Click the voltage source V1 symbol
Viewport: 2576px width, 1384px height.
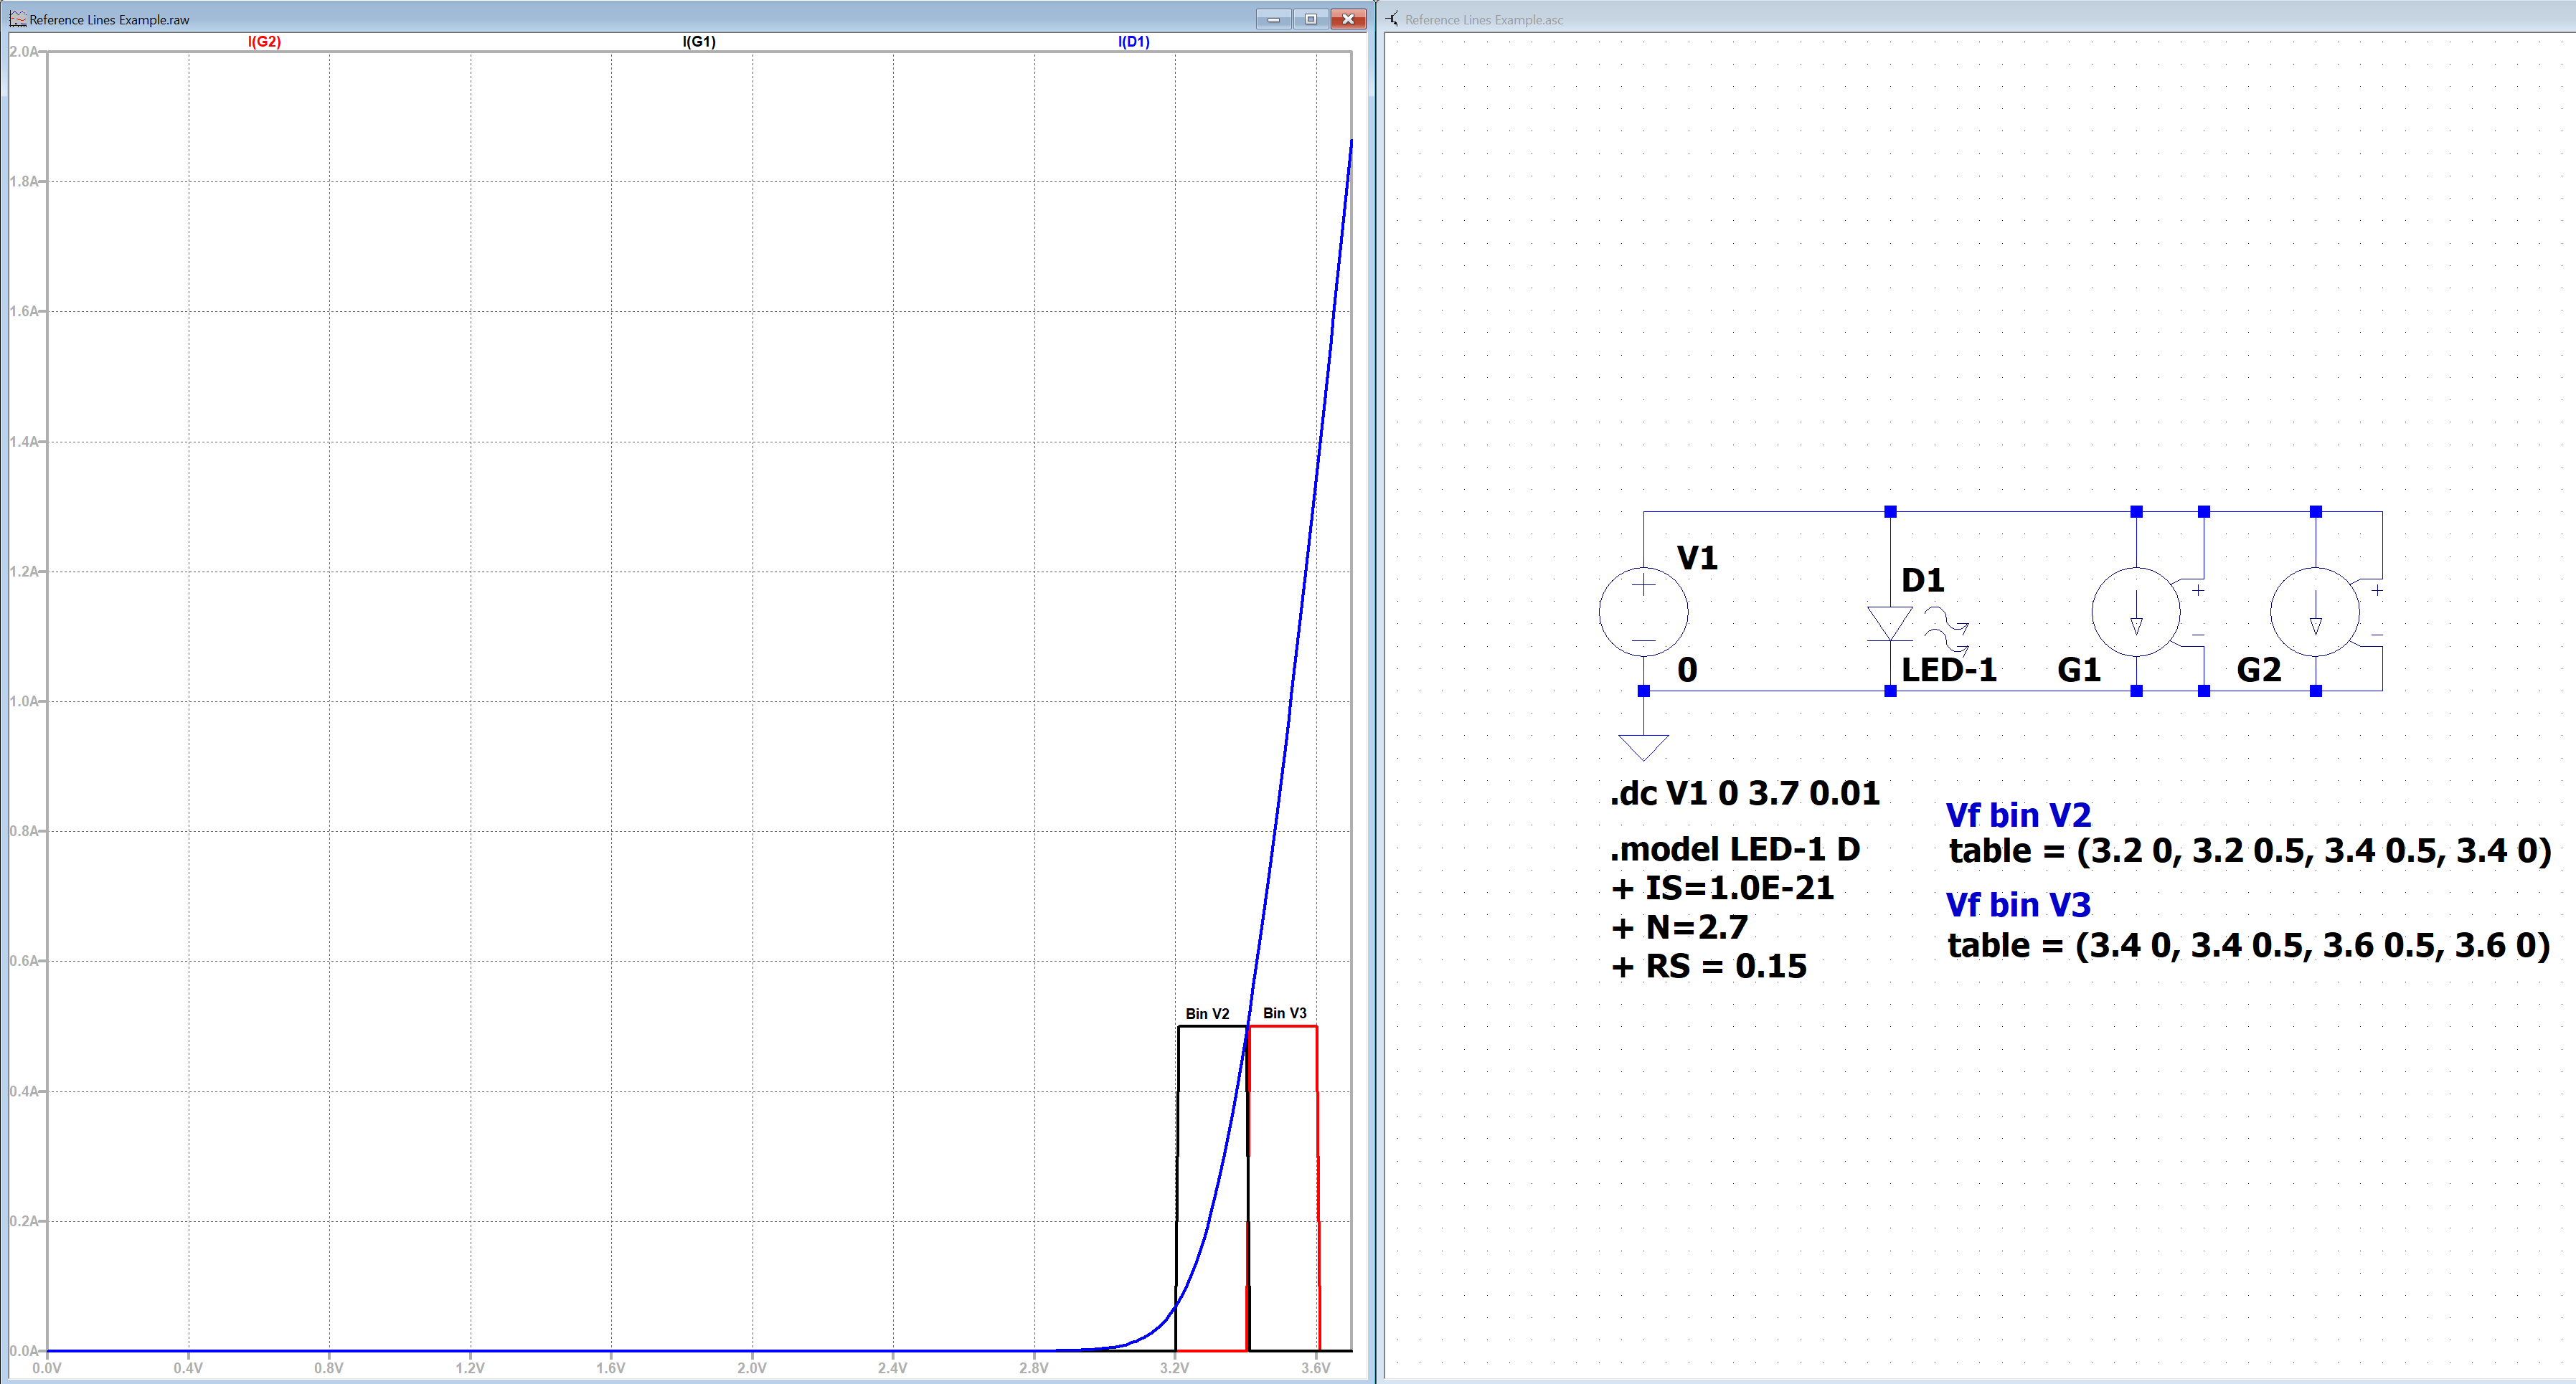1643,612
